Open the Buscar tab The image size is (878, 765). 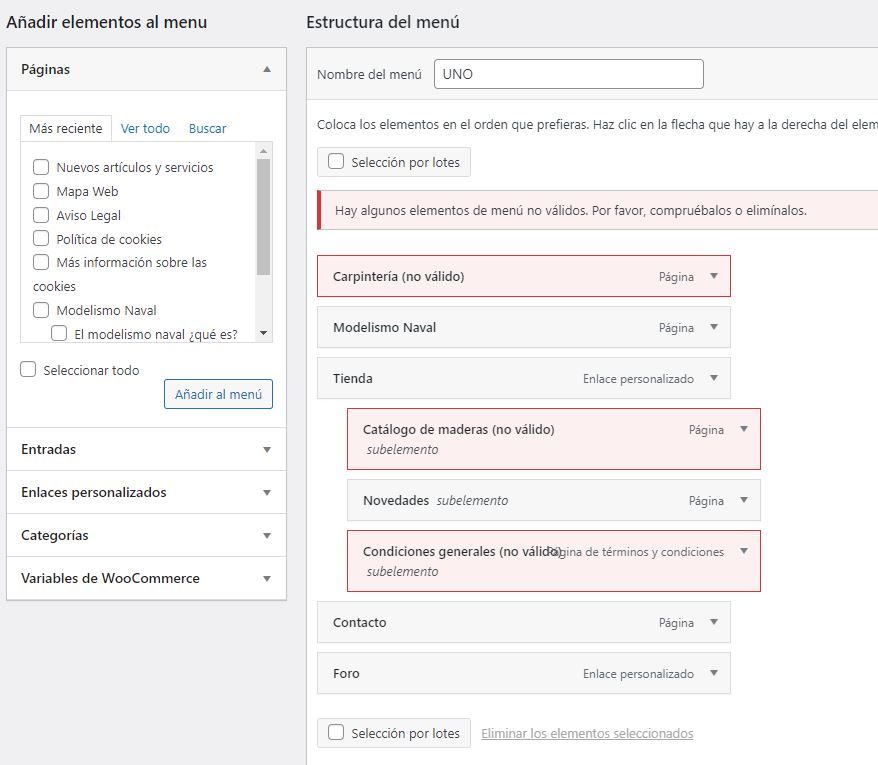tap(207, 128)
